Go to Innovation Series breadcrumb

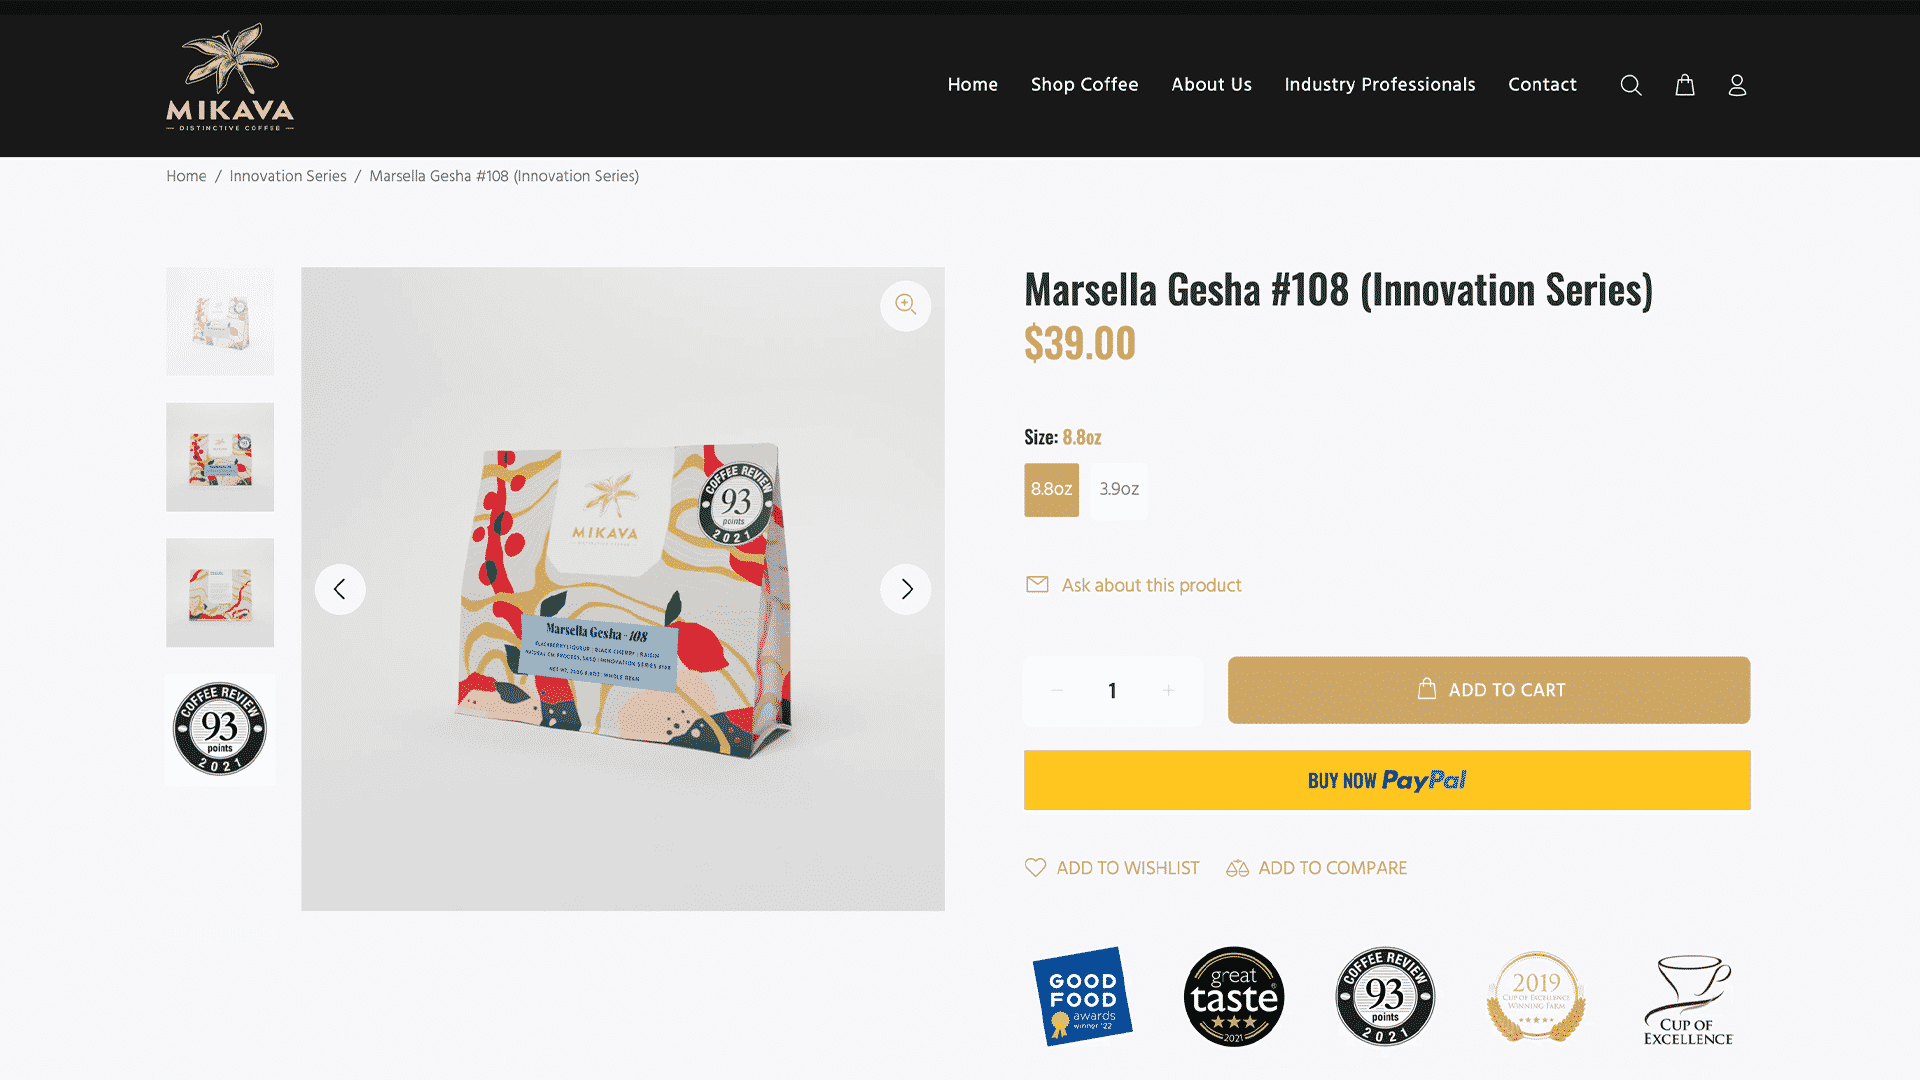[x=288, y=176]
